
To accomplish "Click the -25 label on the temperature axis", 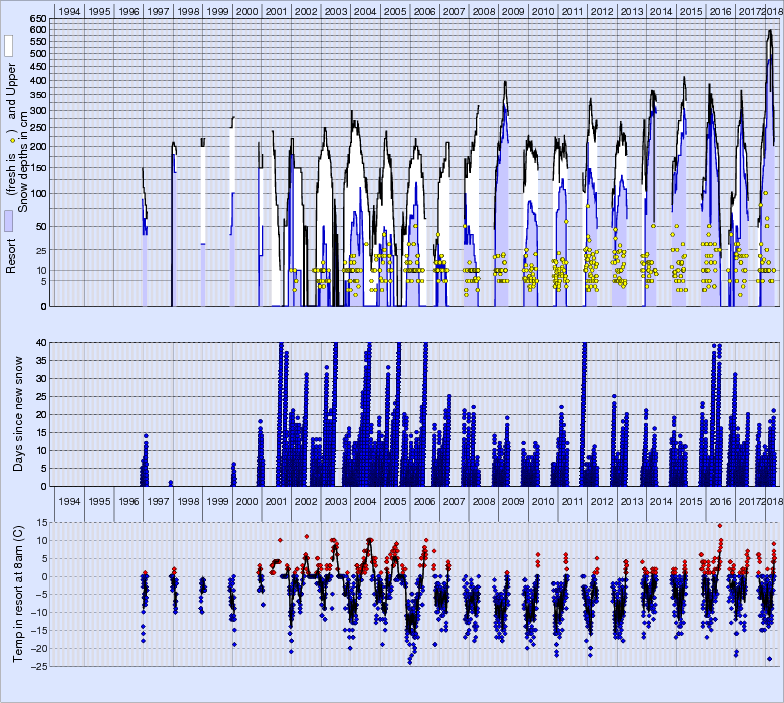I will tap(38, 666).
